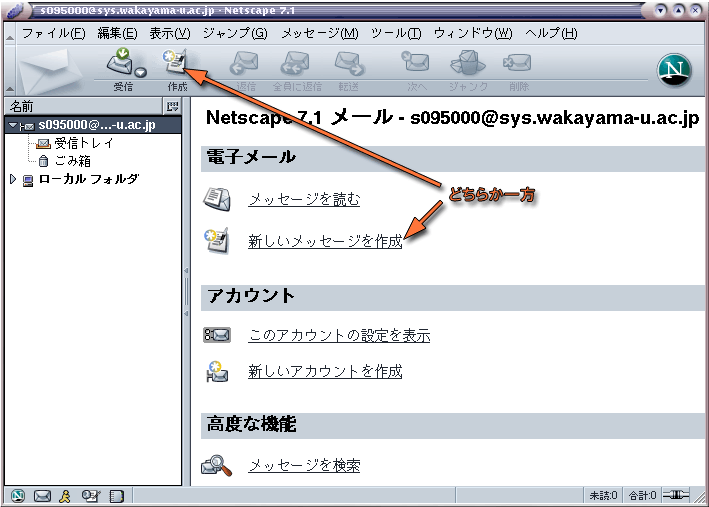
Task: Open the column picker icon beside 名前
Action: [x=172, y=107]
